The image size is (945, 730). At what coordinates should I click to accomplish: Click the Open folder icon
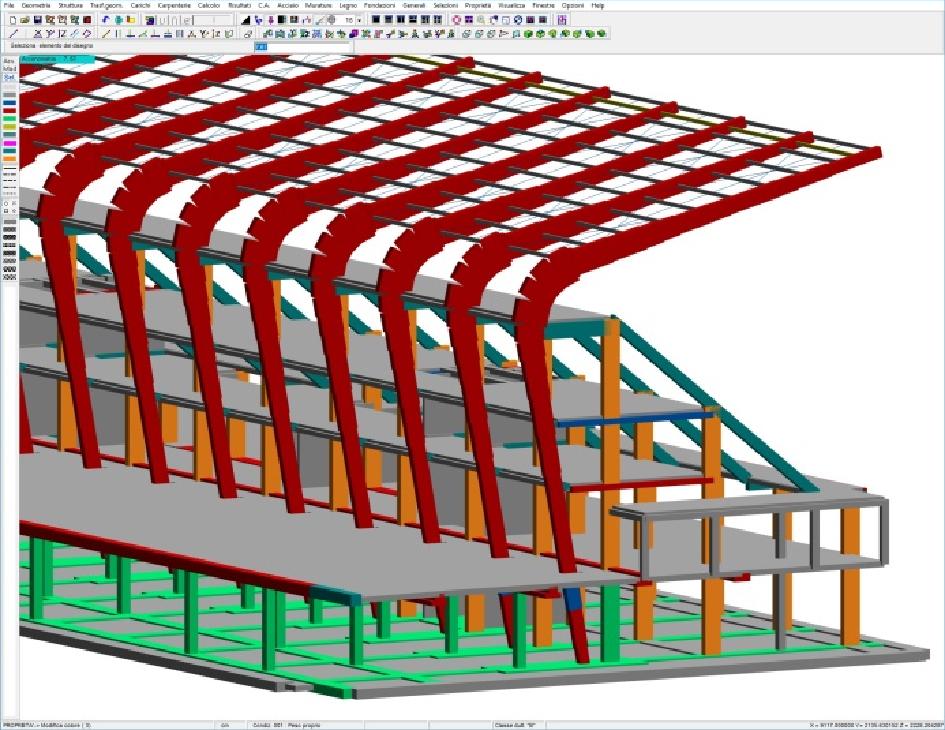[x=25, y=19]
